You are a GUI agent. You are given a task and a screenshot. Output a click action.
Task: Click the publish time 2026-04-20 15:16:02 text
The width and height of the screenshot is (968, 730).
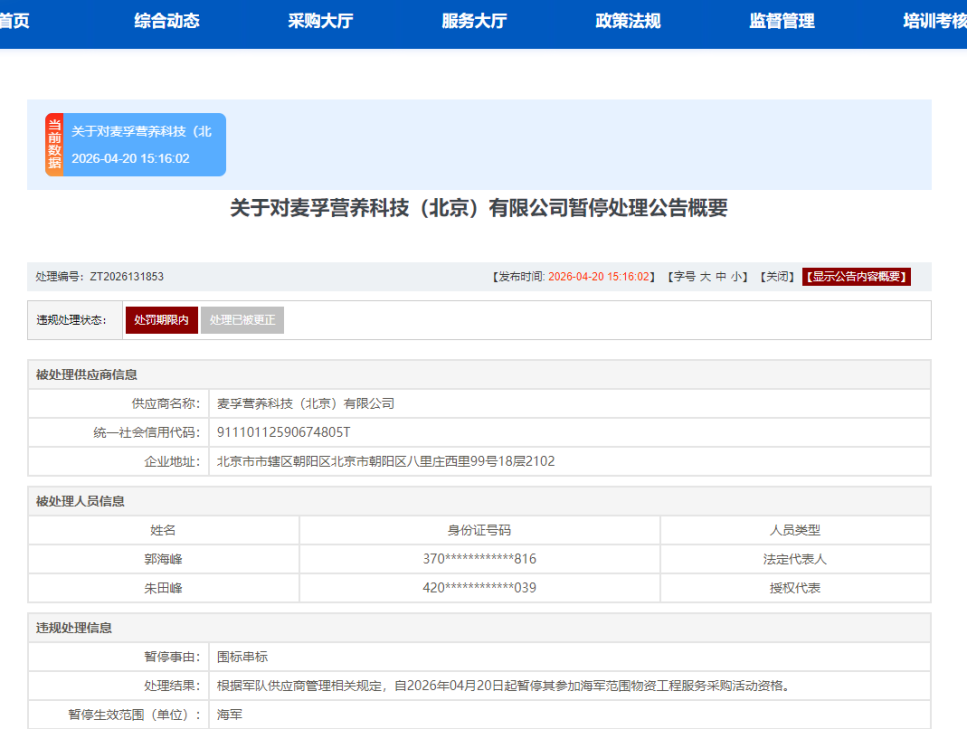click(x=600, y=277)
